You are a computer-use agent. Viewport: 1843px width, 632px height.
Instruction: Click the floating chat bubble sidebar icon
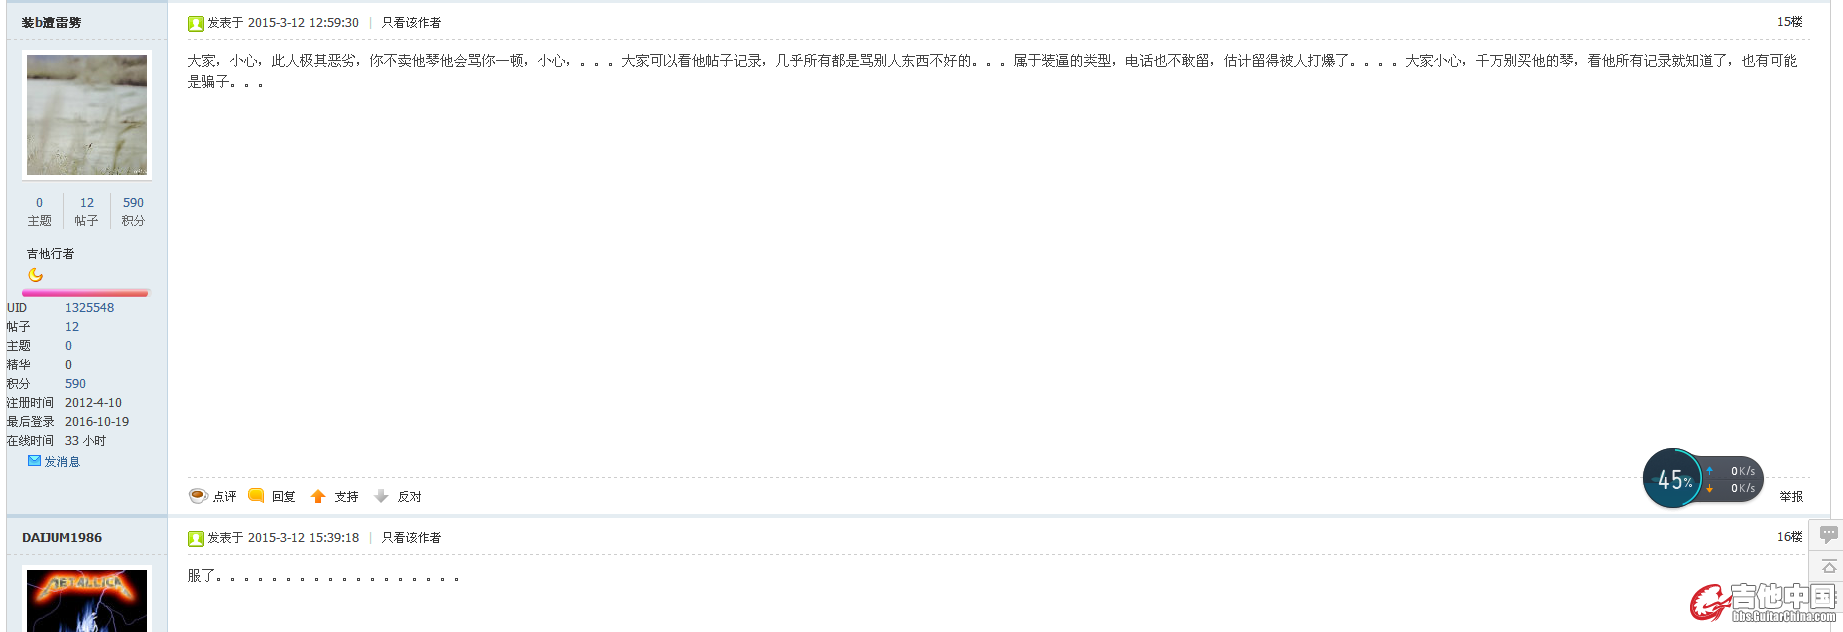coord(1829,534)
